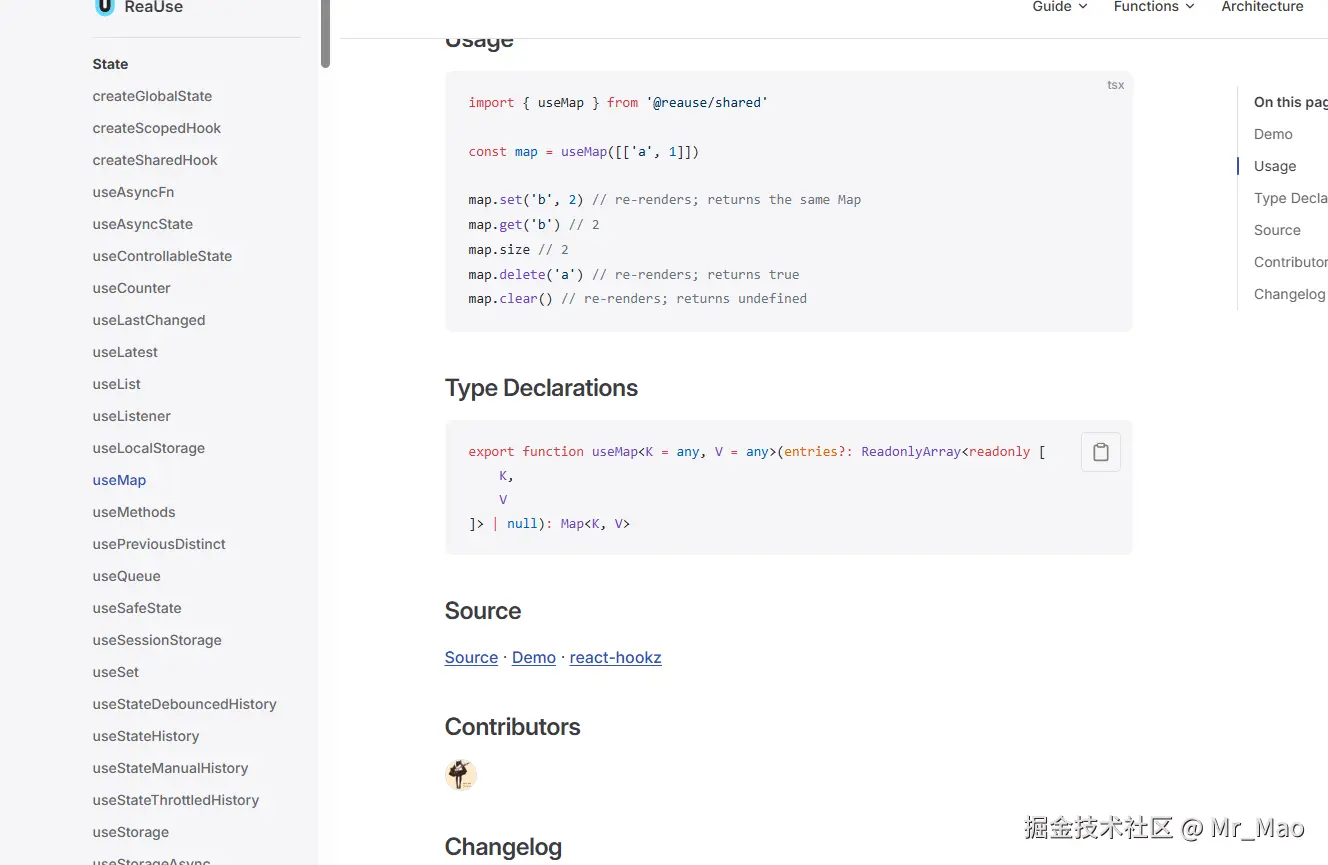The height and width of the screenshot is (865, 1328).
Task: Jump to Type Declarations in outline
Action: pyautogui.click(x=1290, y=198)
